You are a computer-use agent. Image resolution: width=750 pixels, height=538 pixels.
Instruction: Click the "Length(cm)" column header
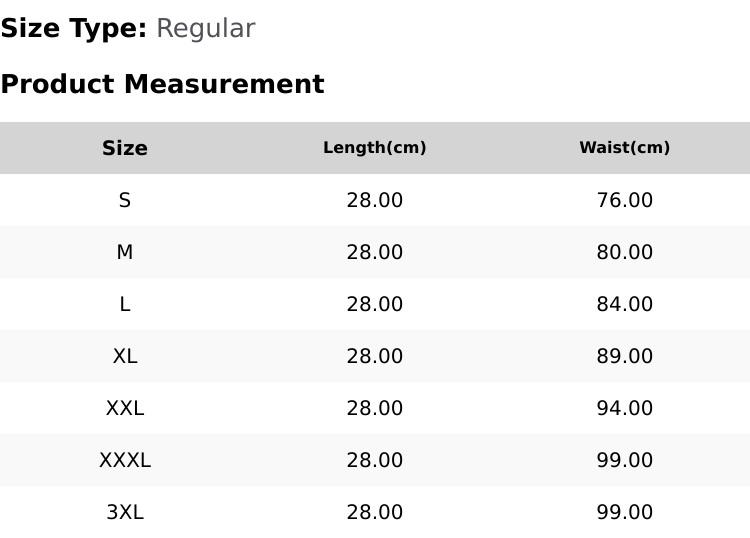tap(375, 148)
